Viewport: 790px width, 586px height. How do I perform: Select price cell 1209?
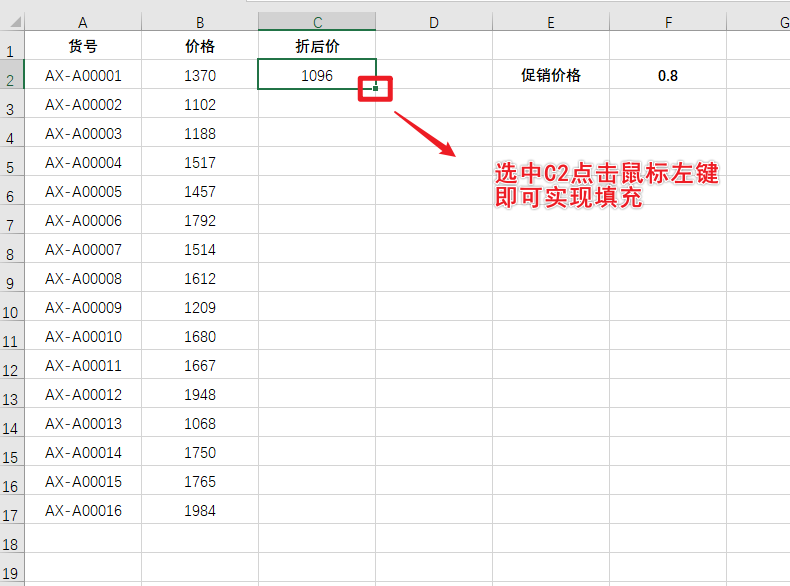(200, 307)
